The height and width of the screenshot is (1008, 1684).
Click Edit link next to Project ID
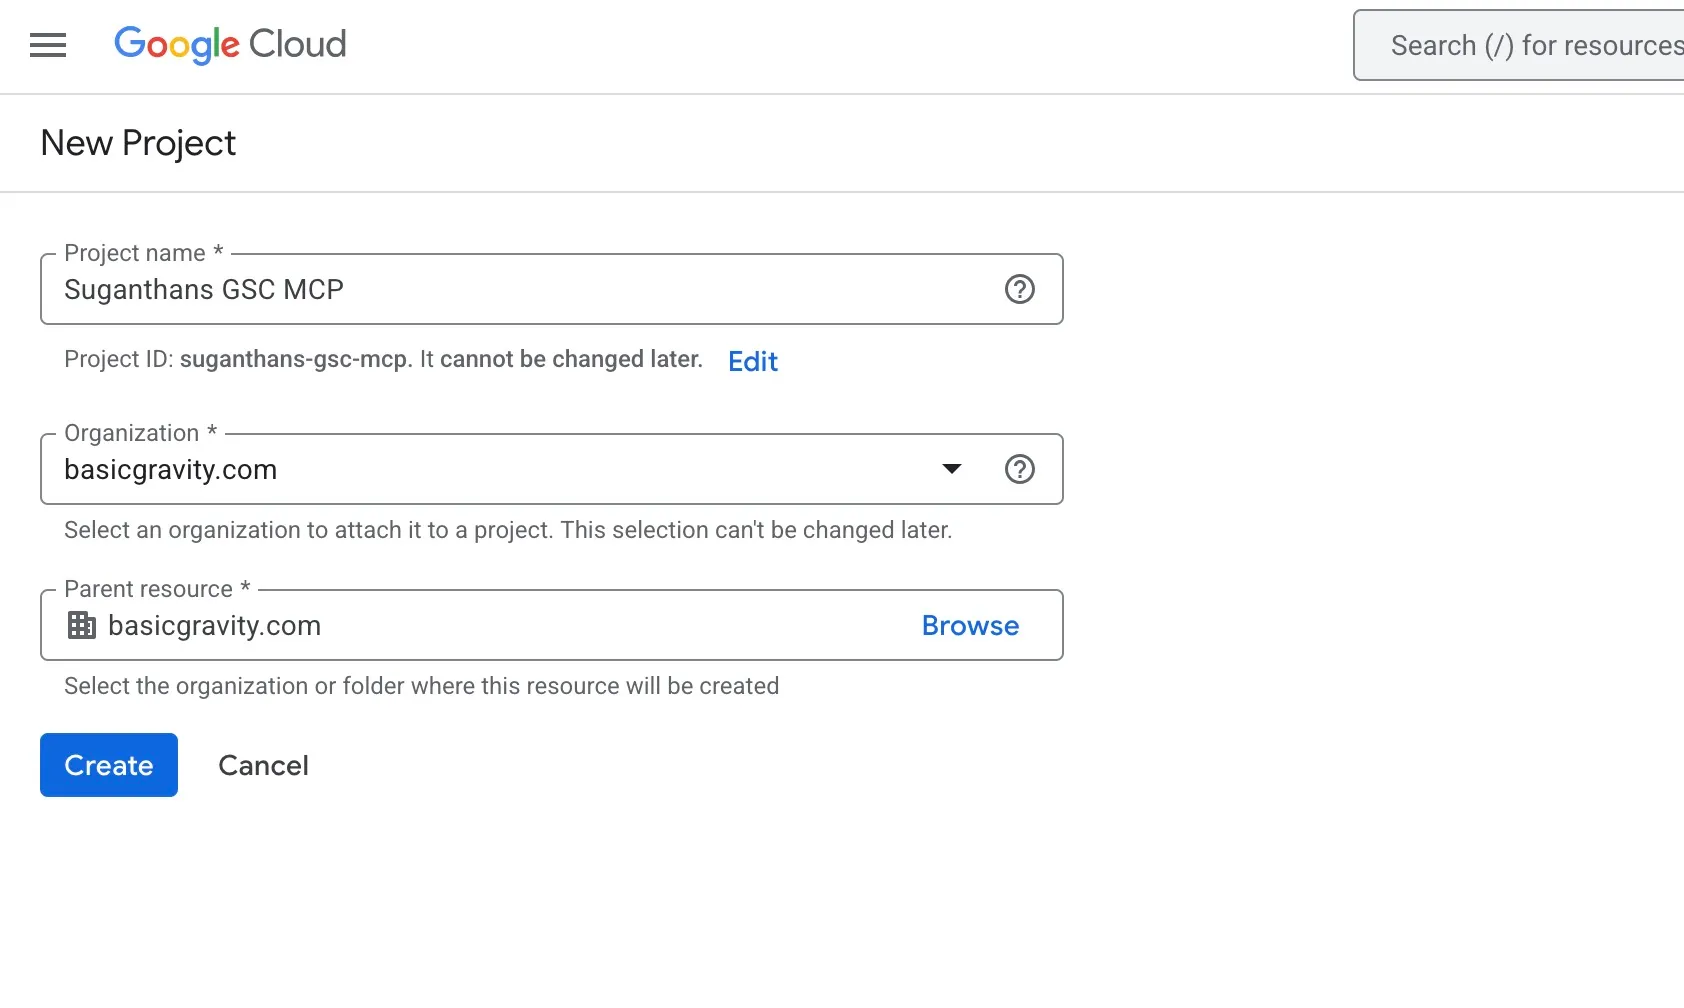tap(752, 361)
